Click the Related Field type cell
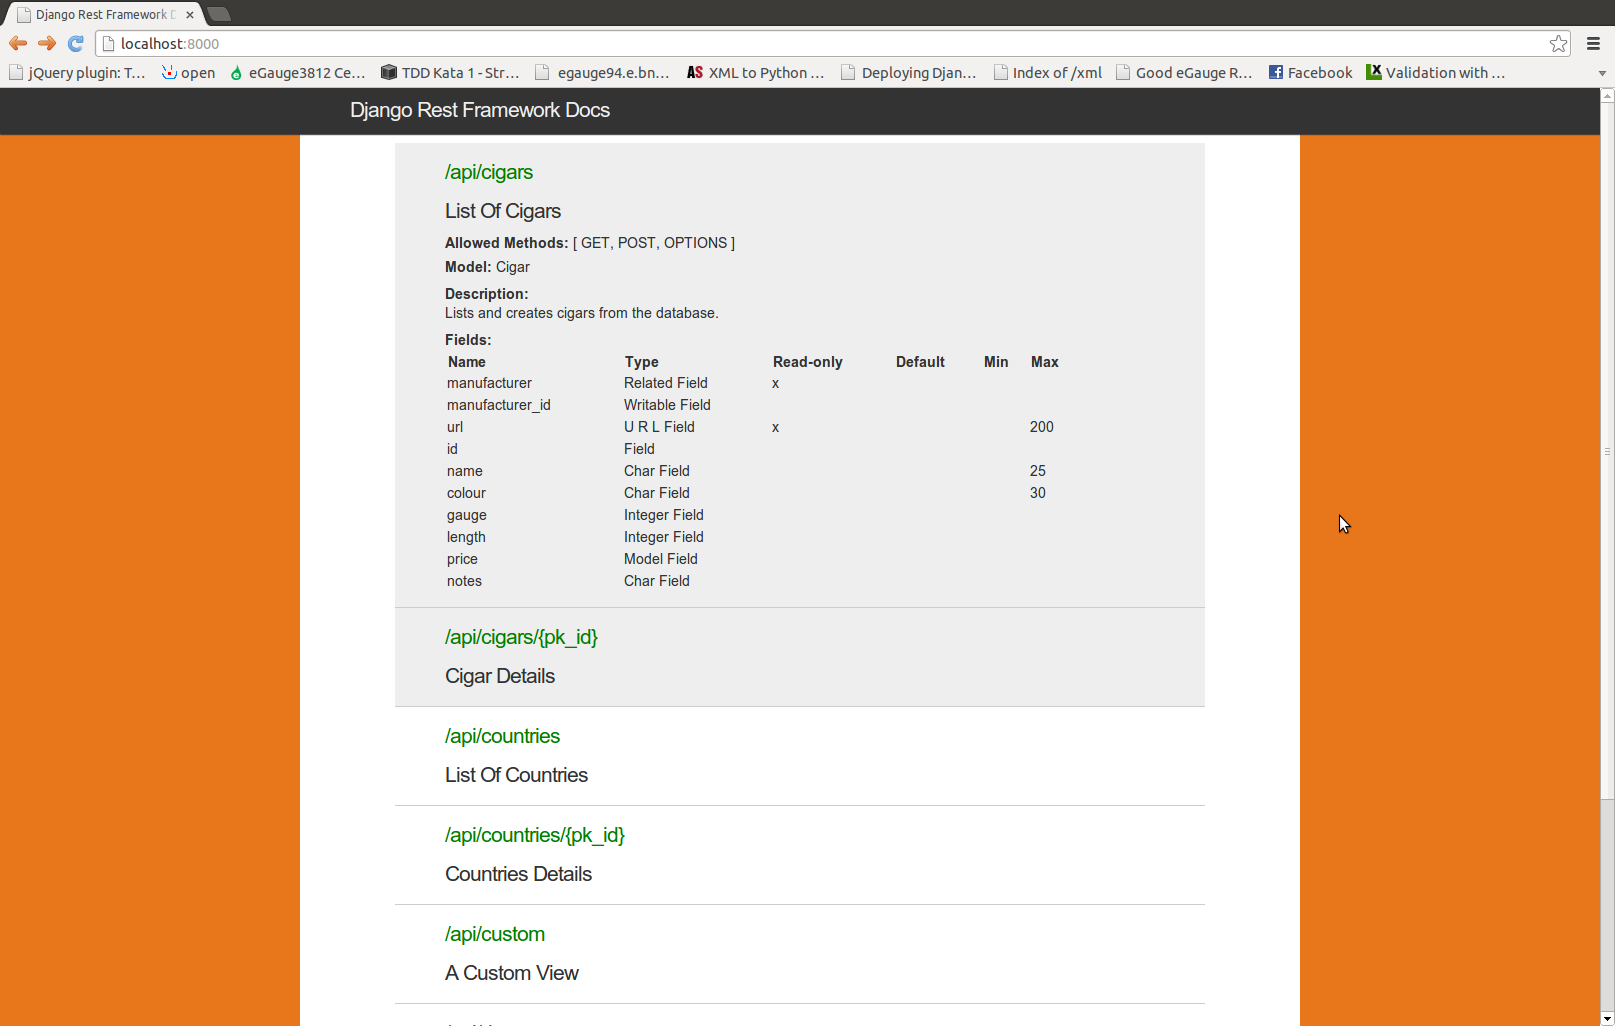The width and height of the screenshot is (1615, 1026). point(666,383)
